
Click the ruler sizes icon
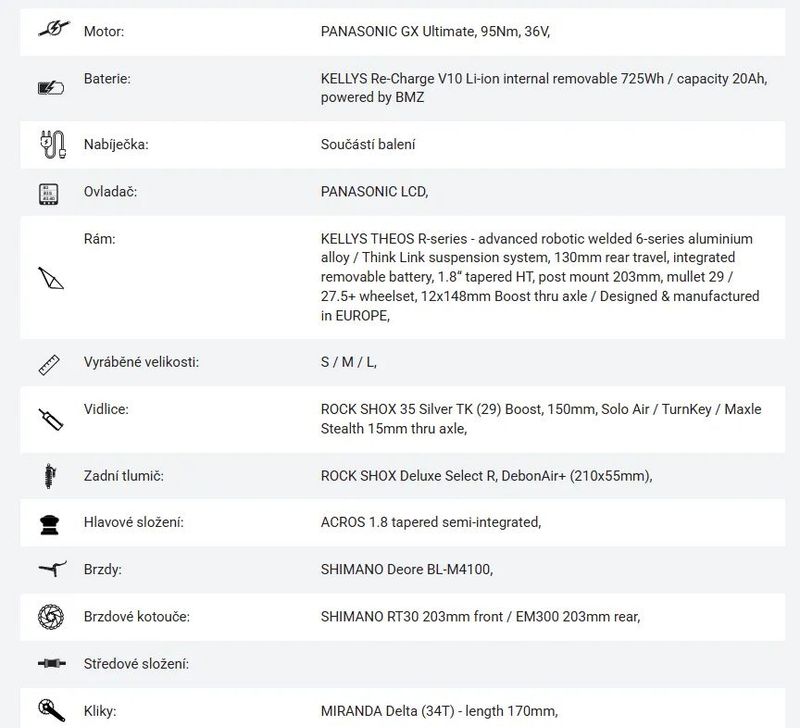coord(48,362)
